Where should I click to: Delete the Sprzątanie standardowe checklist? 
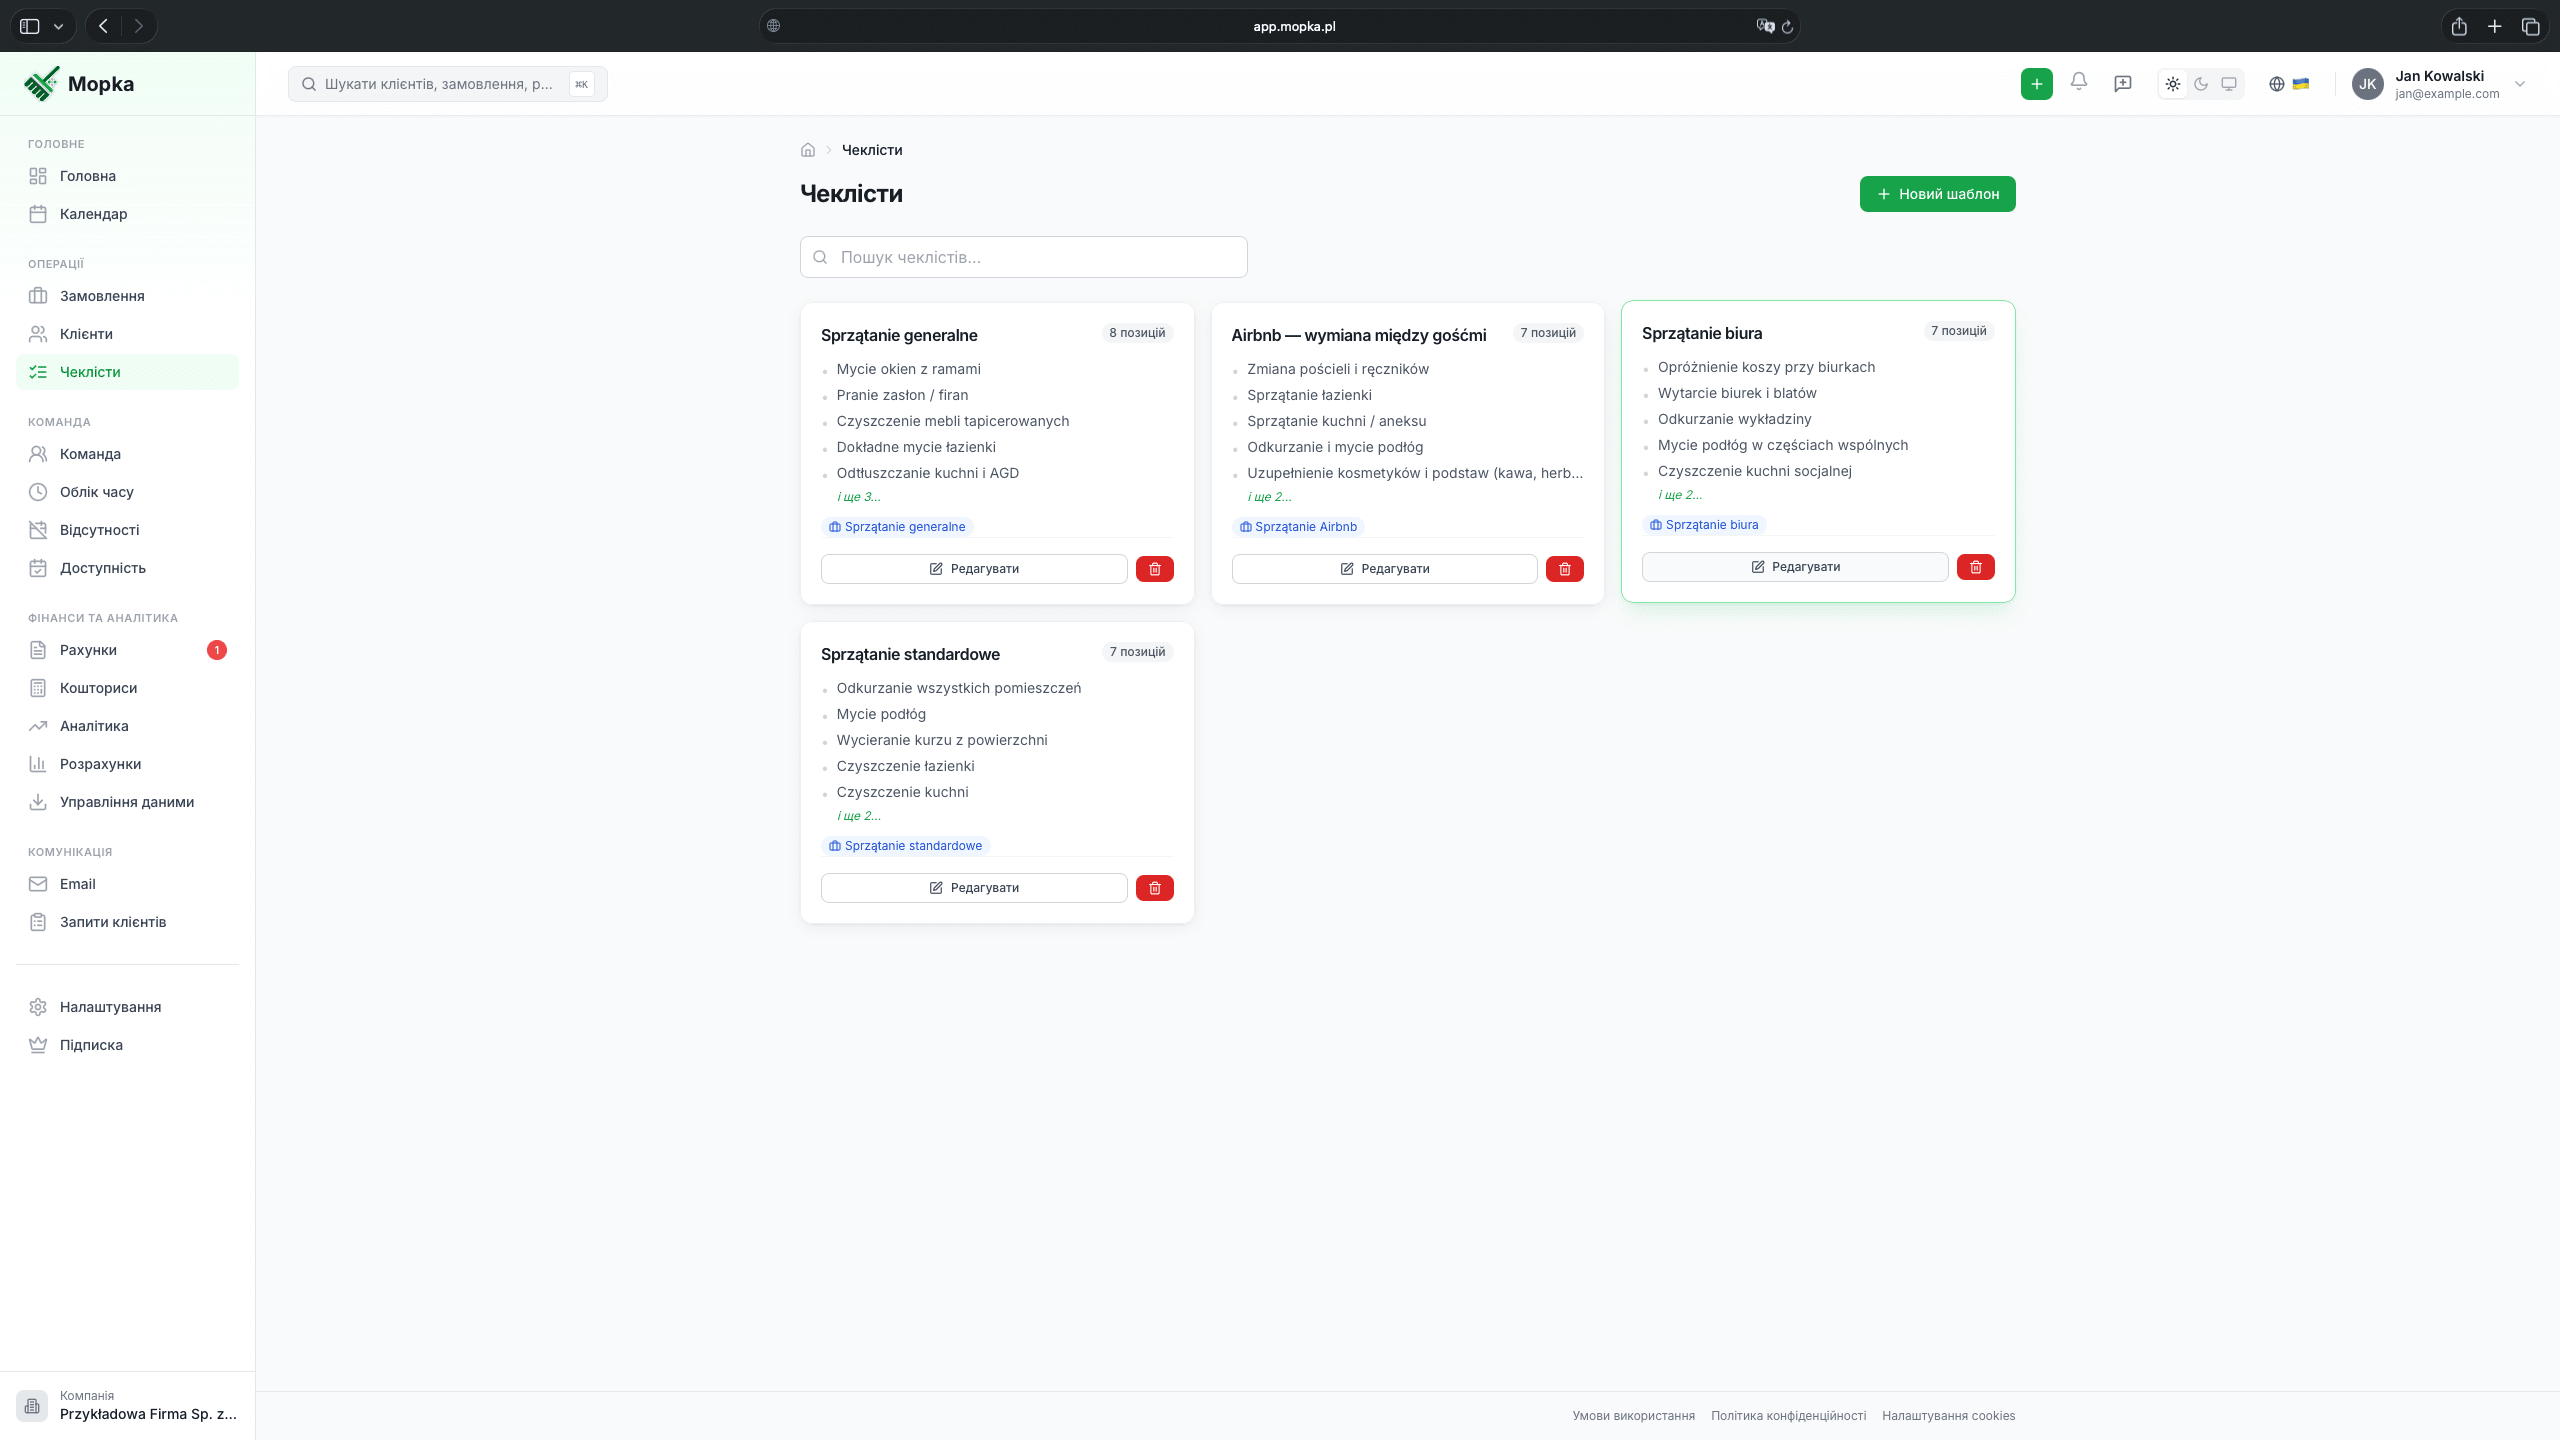pyautogui.click(x=1154, y=888)
